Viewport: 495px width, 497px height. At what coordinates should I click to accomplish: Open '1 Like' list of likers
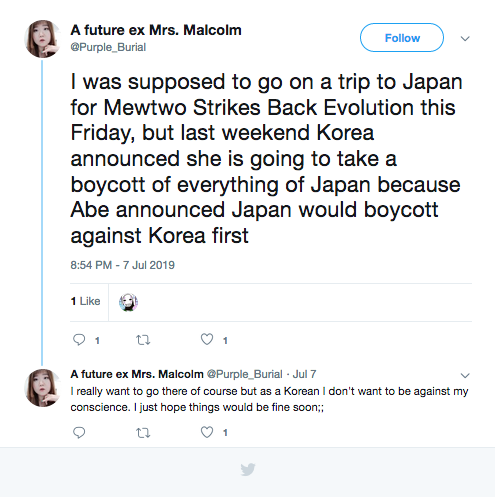[x=85, y=301]
